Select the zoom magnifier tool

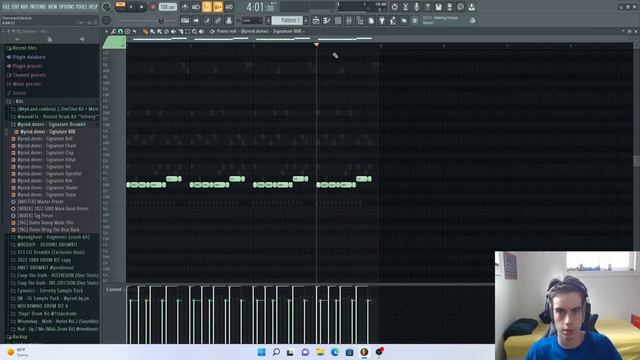(x=194, y=31)
